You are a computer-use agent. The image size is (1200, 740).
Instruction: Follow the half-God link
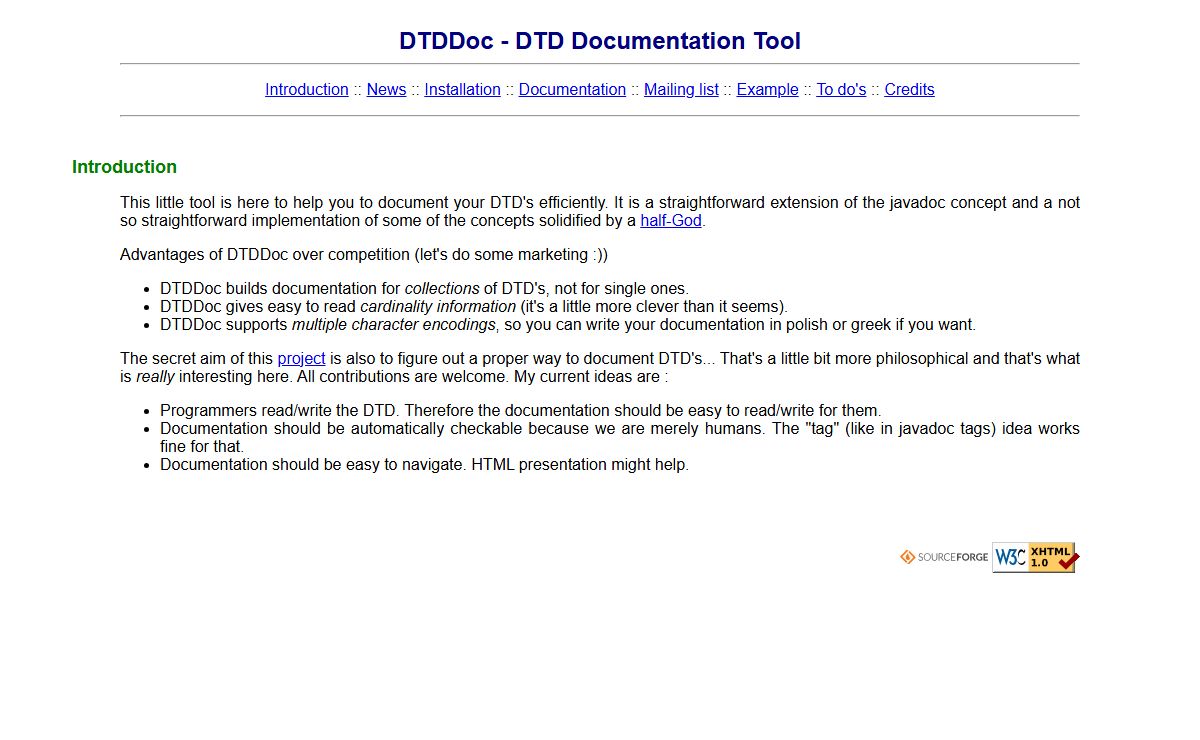pyautogui.click(x=671, y=221)
